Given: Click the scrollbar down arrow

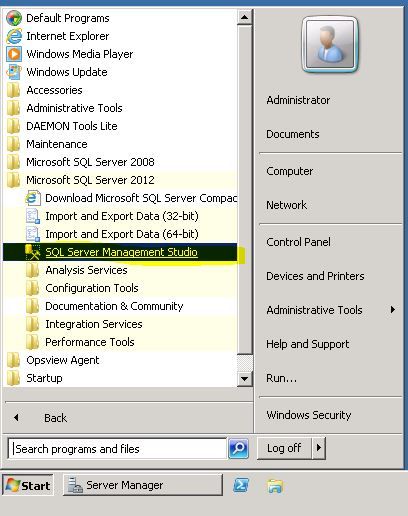Looking at the screenshot, I should [x=245, y=379].
